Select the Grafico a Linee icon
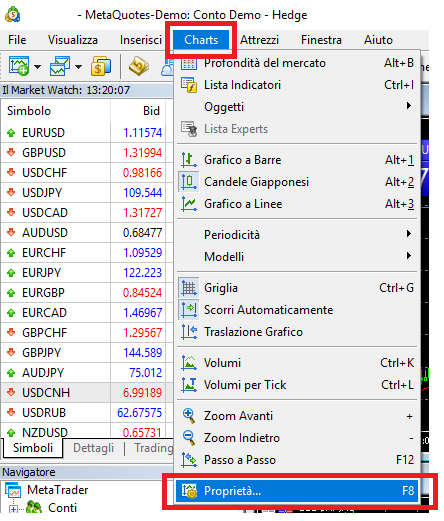The width and height of the screenshot is (444, 521). coord(189,204)
